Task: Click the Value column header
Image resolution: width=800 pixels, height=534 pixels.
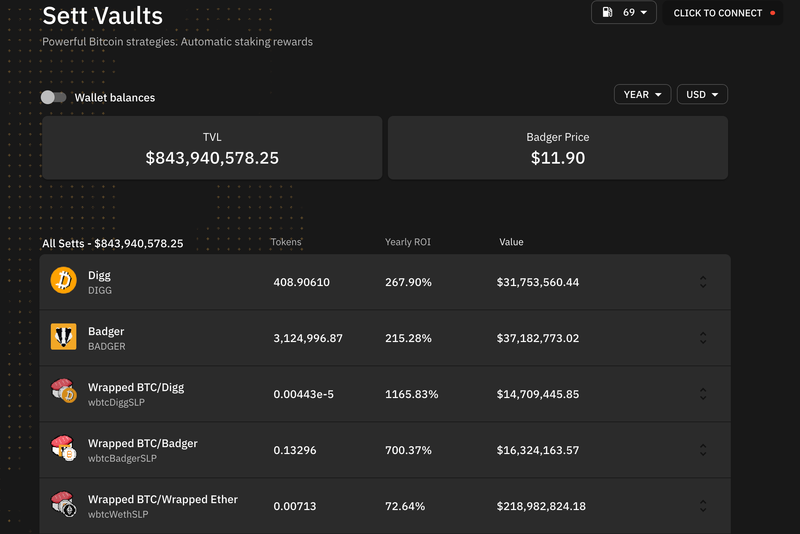Action: point(511,242)
